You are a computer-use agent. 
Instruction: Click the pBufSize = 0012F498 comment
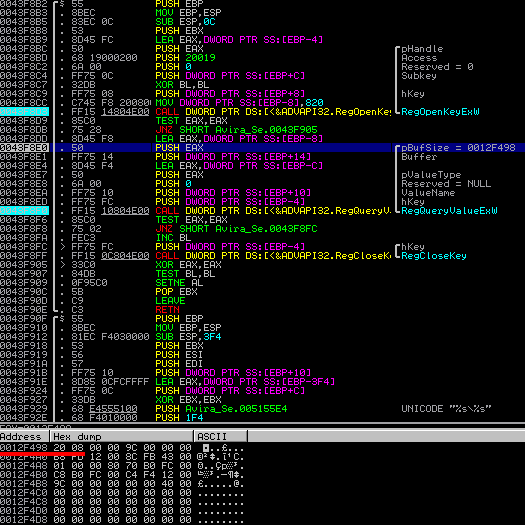(x=458, y=148)
